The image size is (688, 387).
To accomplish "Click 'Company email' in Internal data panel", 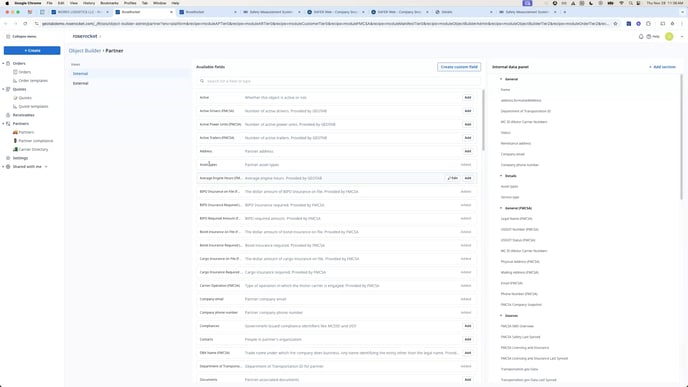I will point(512,154).
